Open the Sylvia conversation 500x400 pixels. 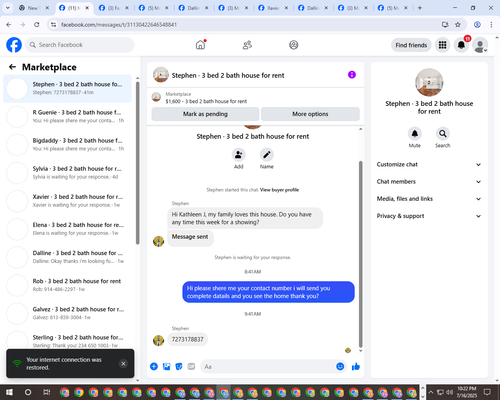click(67, 172)
